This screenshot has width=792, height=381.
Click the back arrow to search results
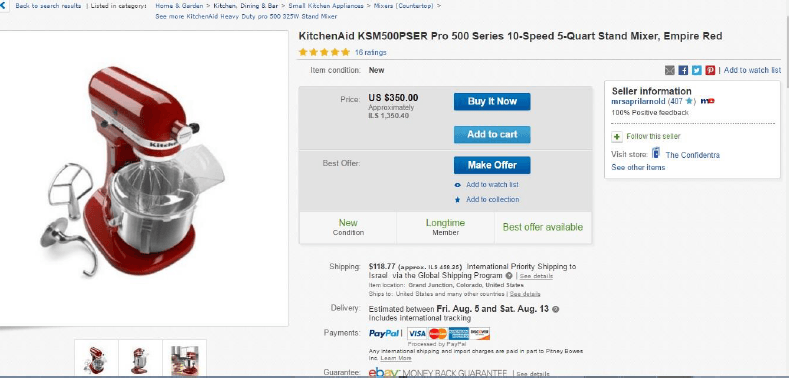pyautogui.click(x=3, y=6)
